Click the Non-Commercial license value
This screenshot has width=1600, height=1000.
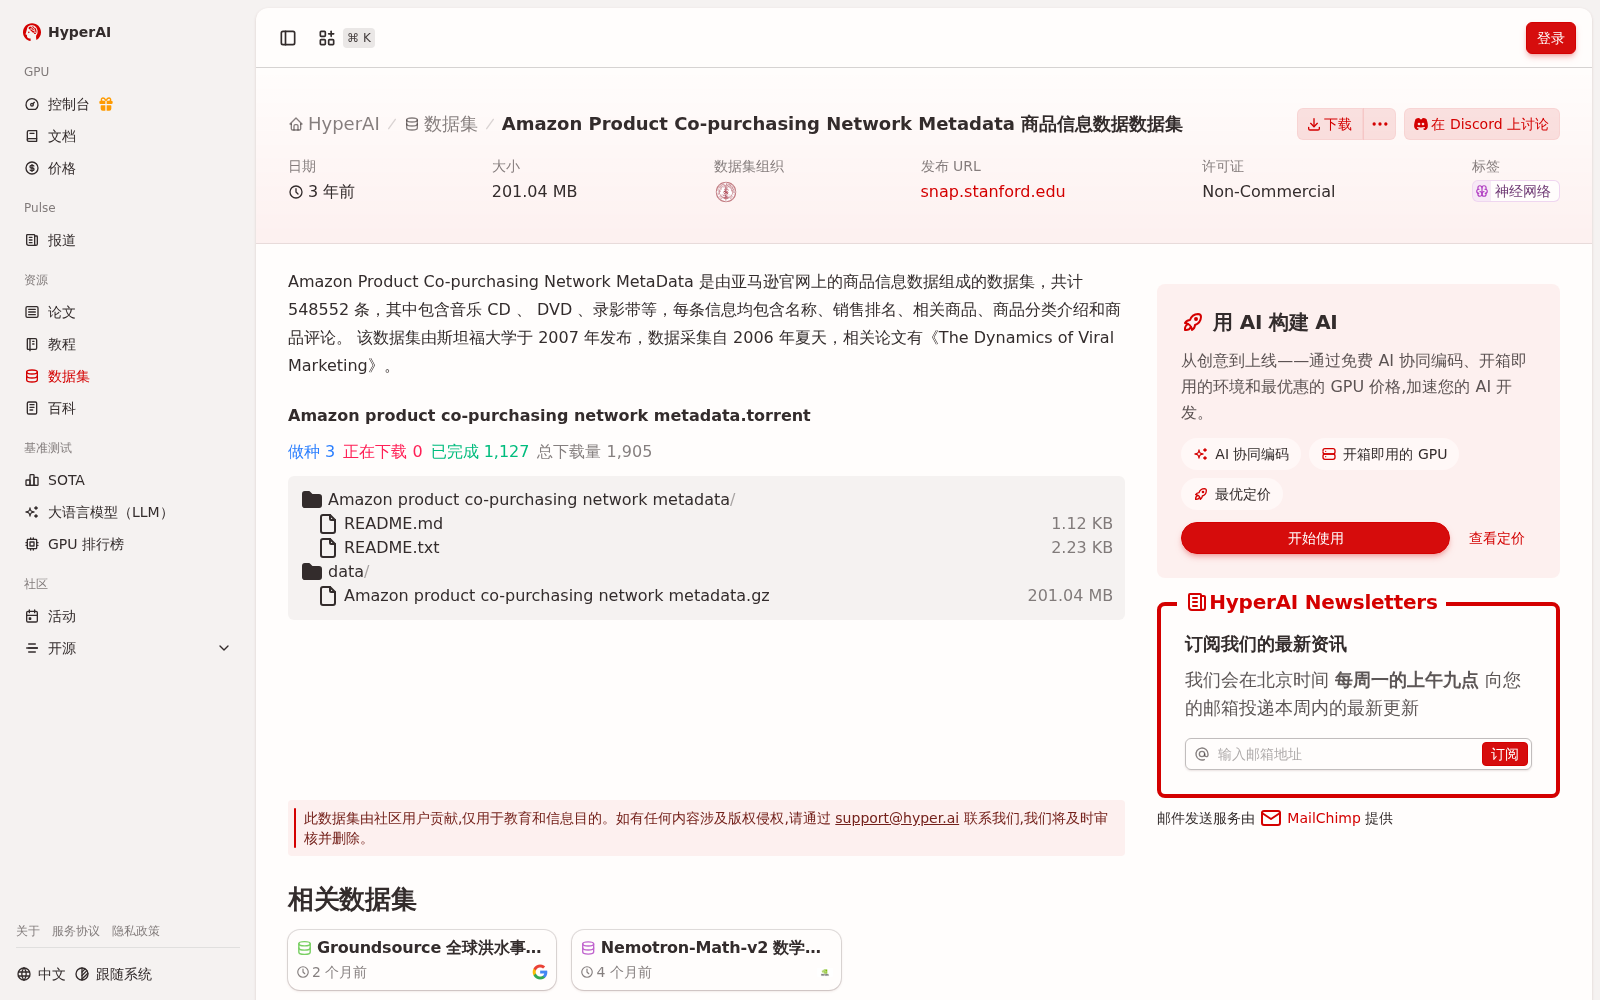click(x=1268, y=192)
